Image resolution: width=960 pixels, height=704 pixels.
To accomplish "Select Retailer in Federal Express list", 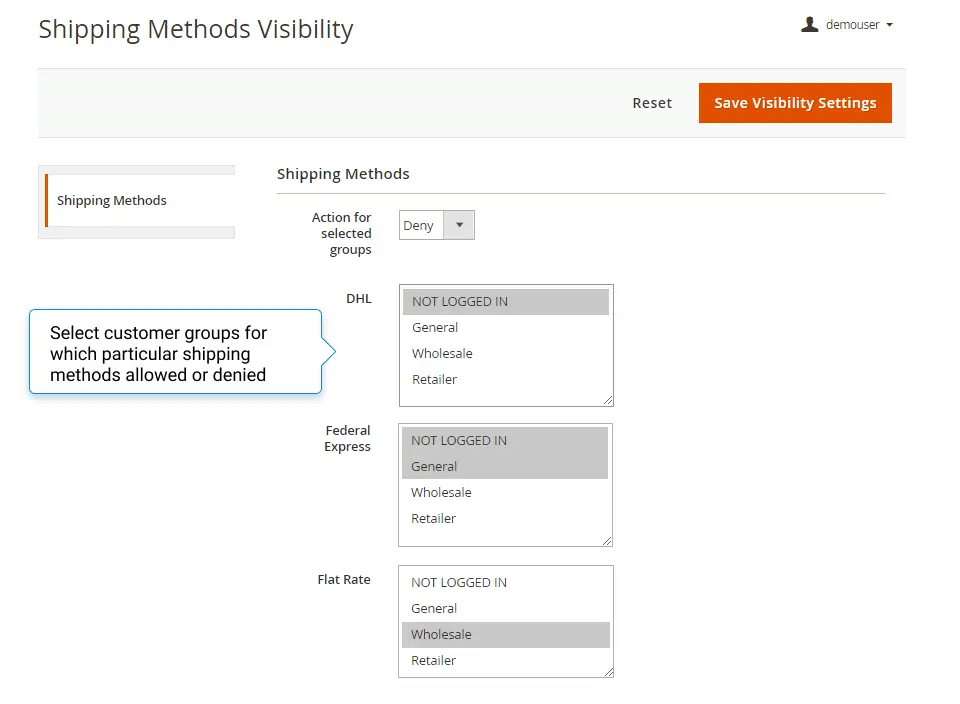I will [x=505, y=519].
